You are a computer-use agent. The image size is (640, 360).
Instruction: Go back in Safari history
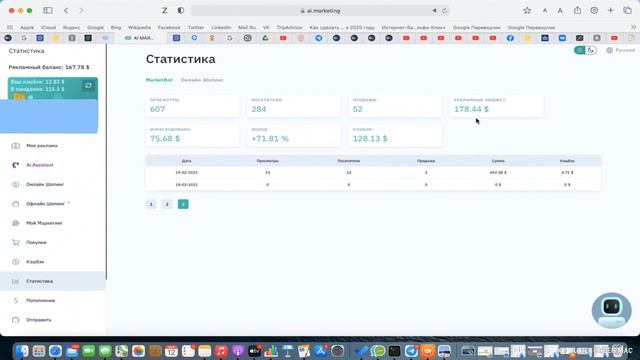pyautogui.click(x=66, y=11)
